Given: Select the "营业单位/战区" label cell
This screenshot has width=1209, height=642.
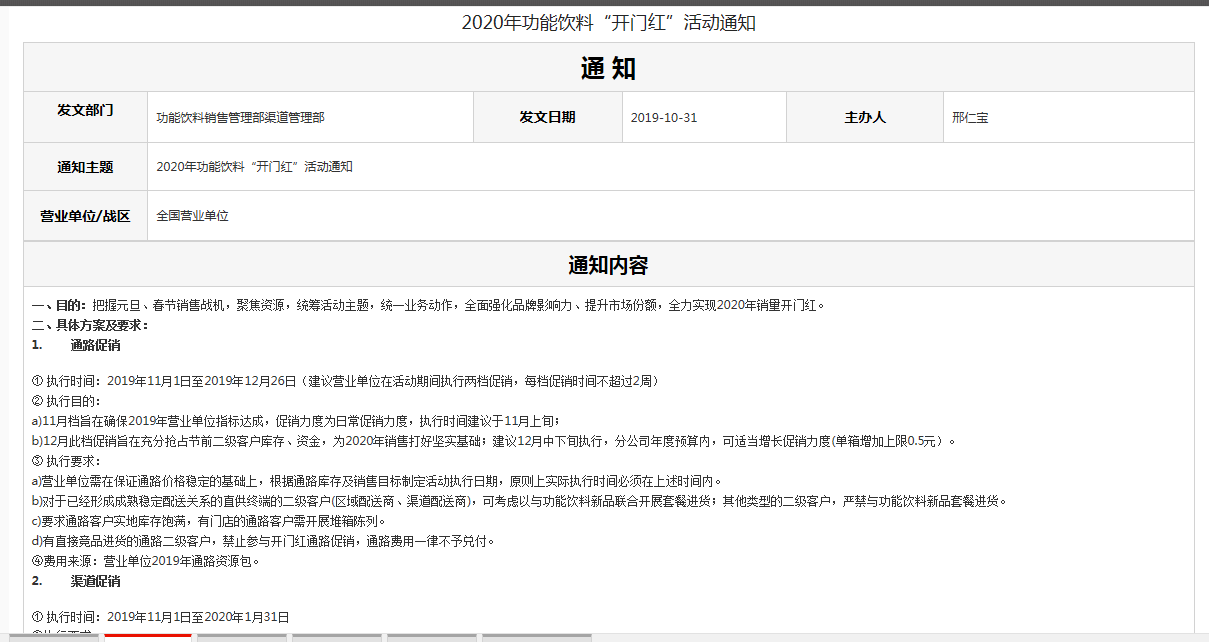Looking at the screenshot, I should (85, 216).
